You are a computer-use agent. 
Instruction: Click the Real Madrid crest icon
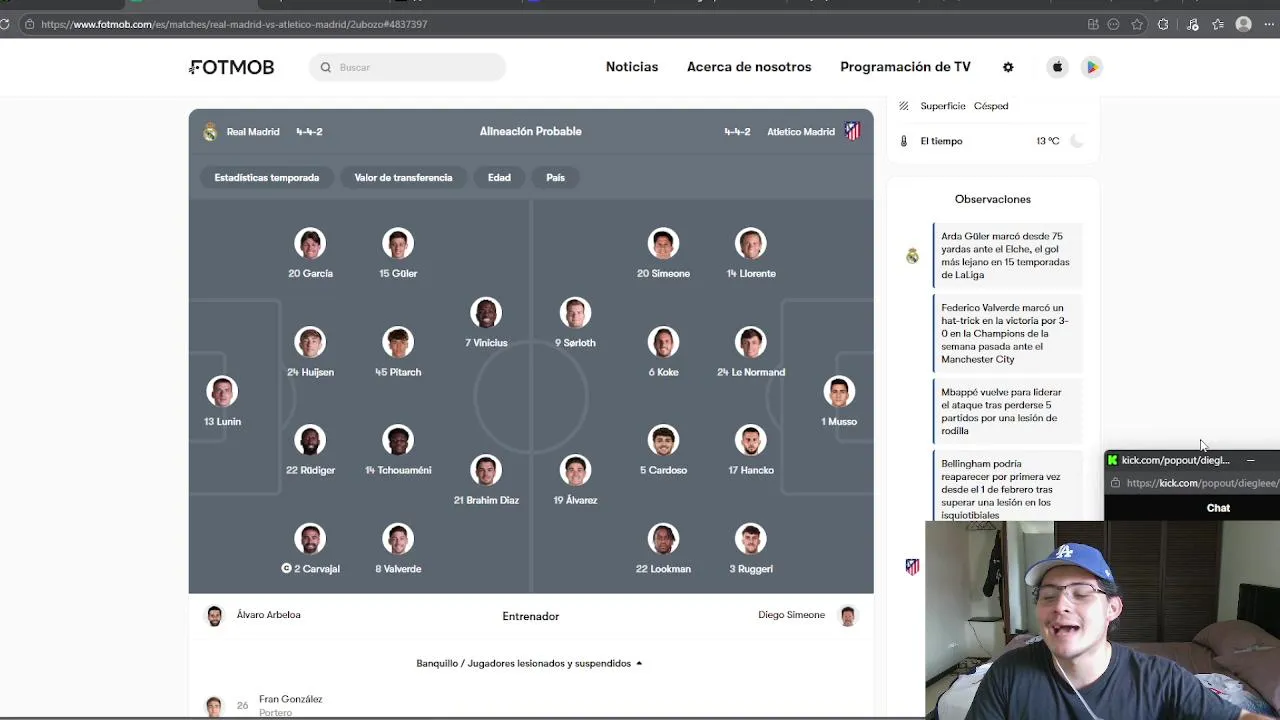210,131
